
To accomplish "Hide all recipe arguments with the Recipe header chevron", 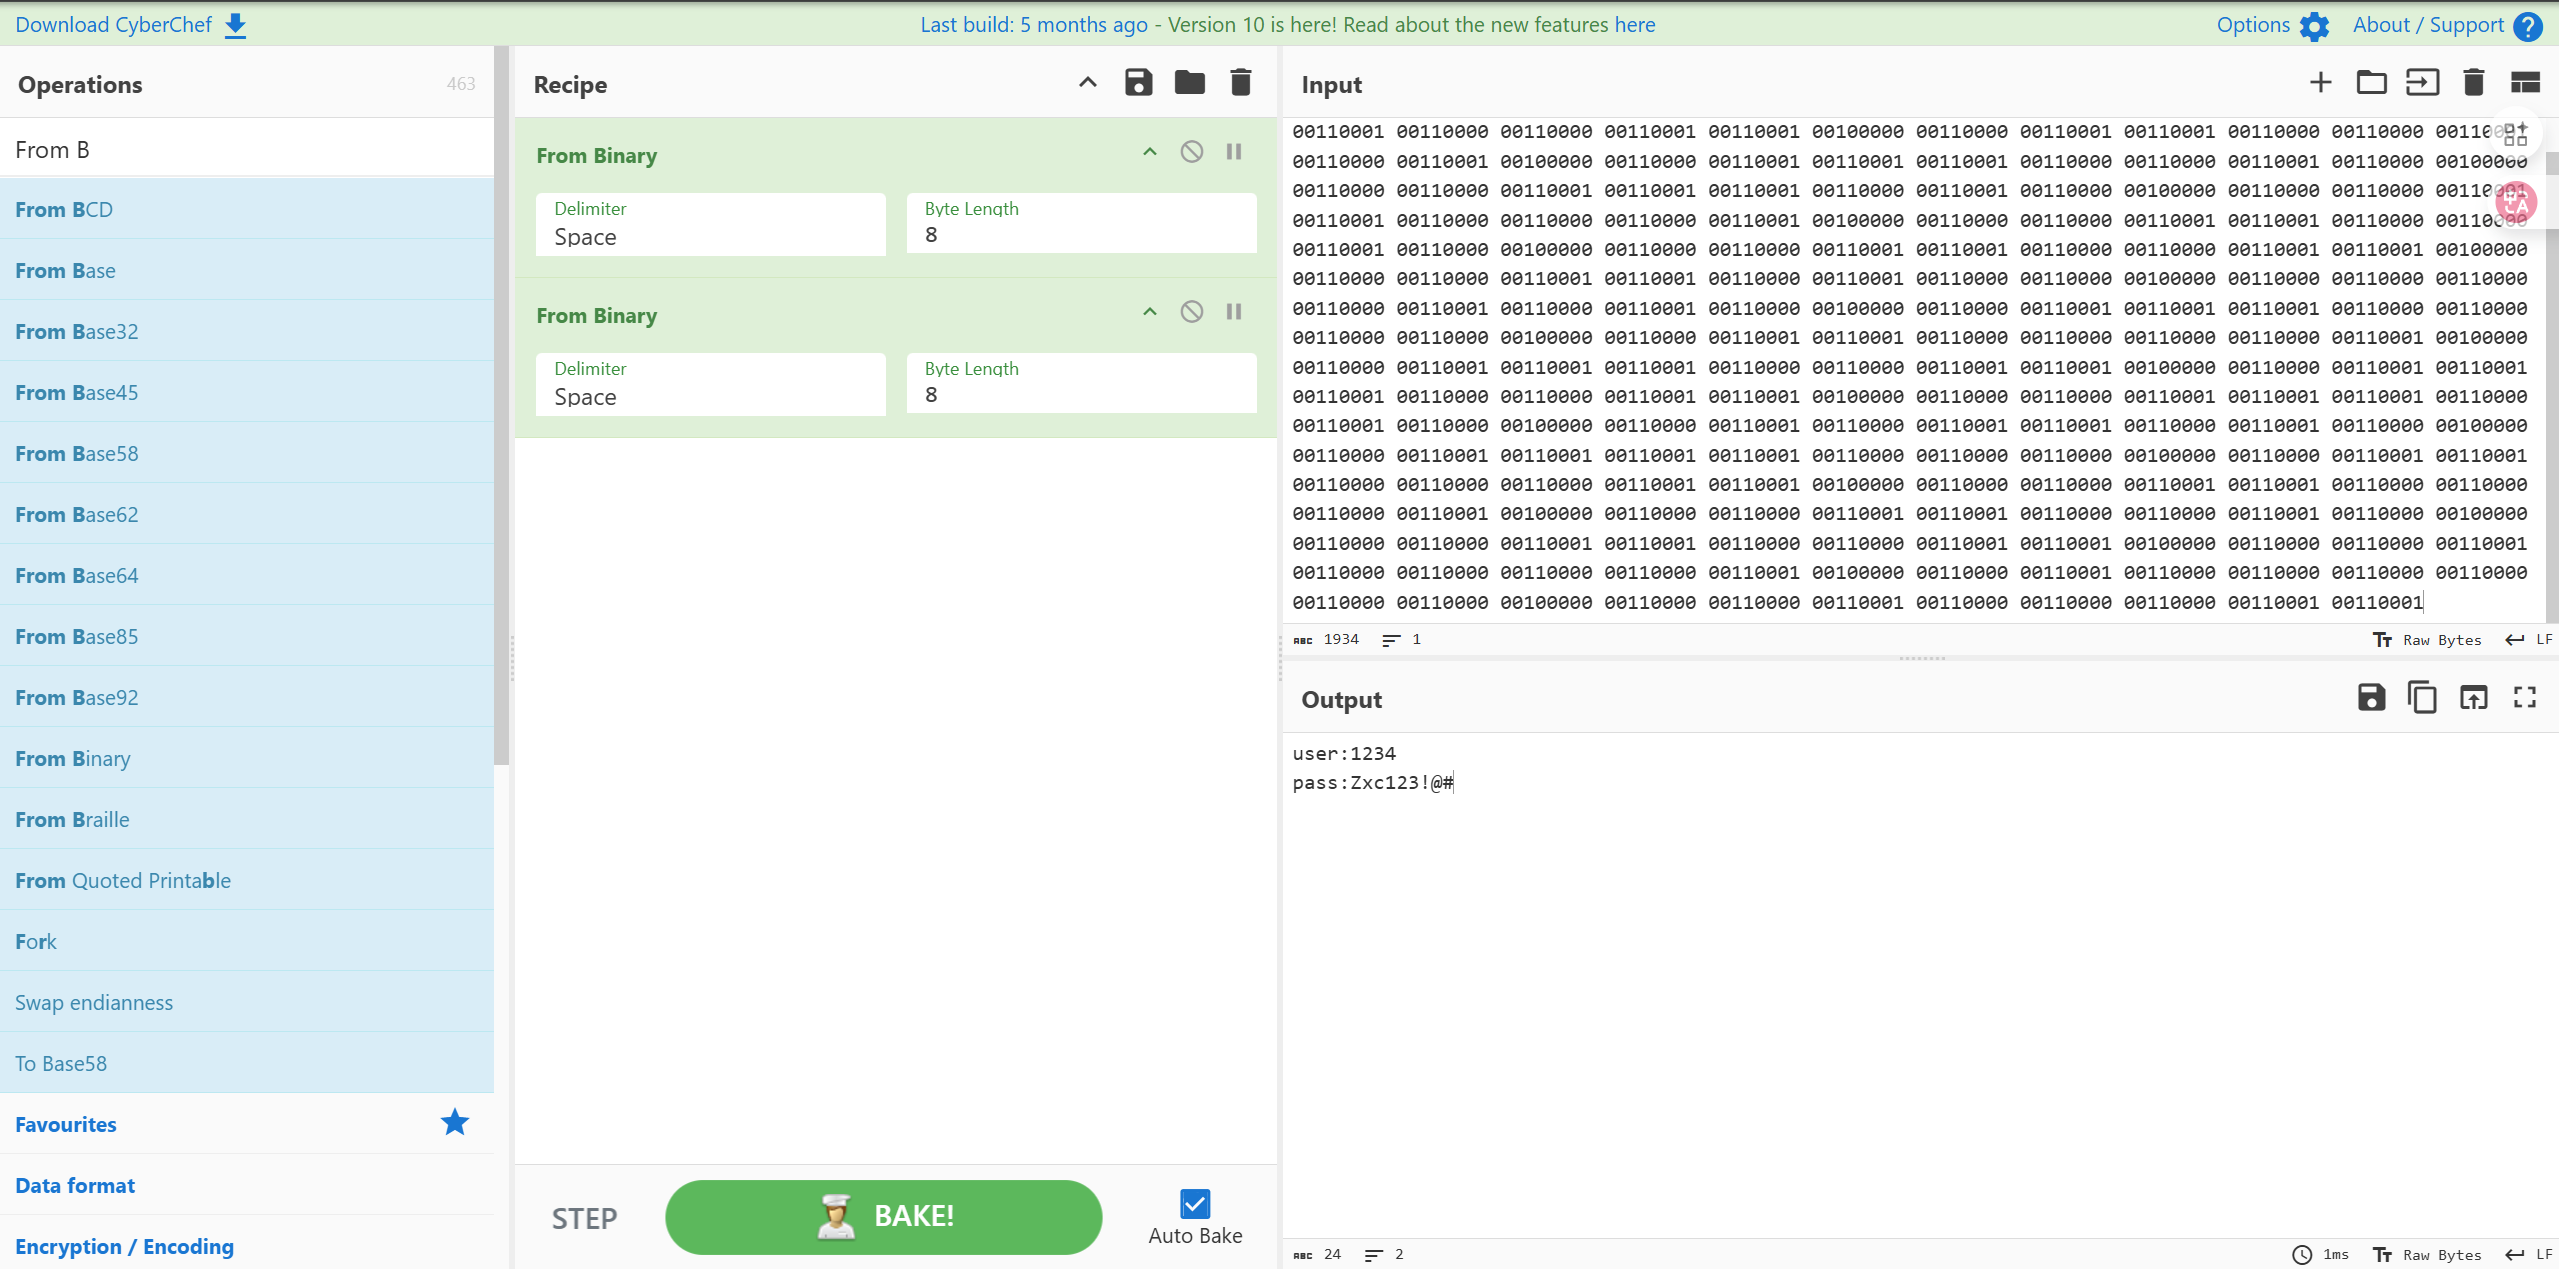I will click(x=1087, y=83).
